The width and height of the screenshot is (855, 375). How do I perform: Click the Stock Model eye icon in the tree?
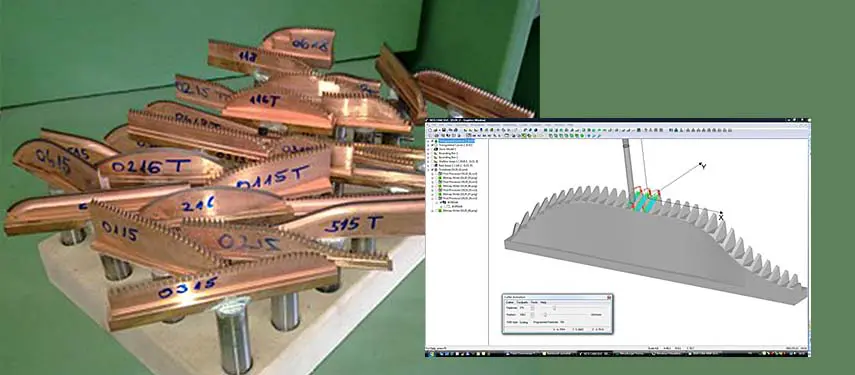(436, 149)
